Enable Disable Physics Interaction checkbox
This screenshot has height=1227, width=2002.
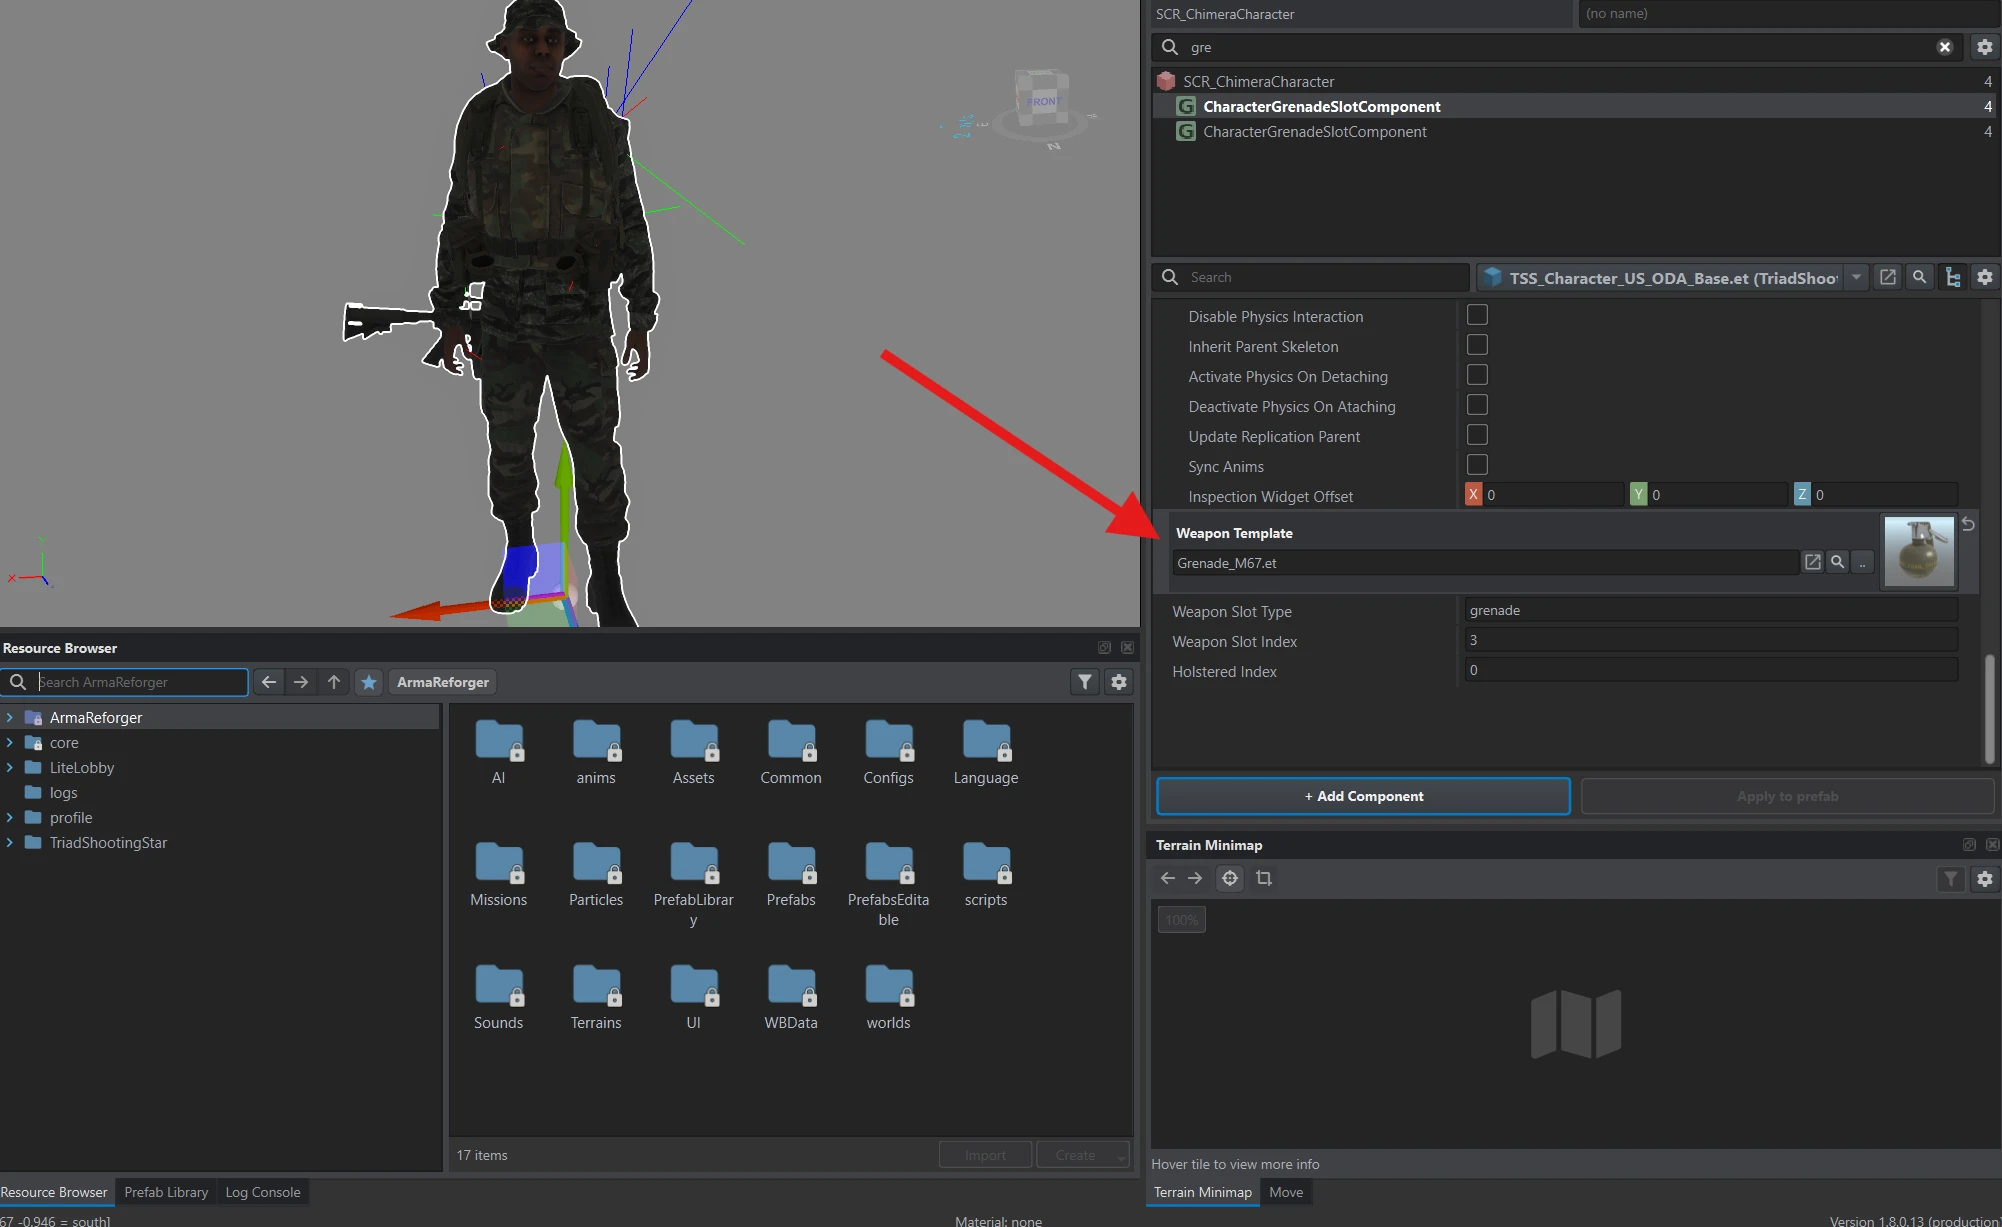(1477, 315)
